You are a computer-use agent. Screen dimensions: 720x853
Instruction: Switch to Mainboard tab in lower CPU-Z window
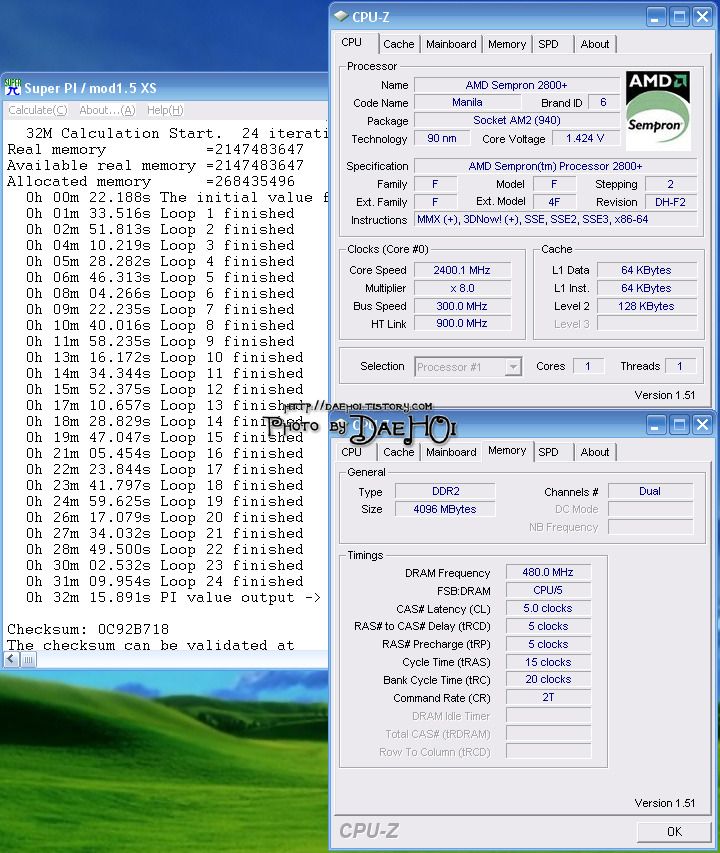(451, 452)
